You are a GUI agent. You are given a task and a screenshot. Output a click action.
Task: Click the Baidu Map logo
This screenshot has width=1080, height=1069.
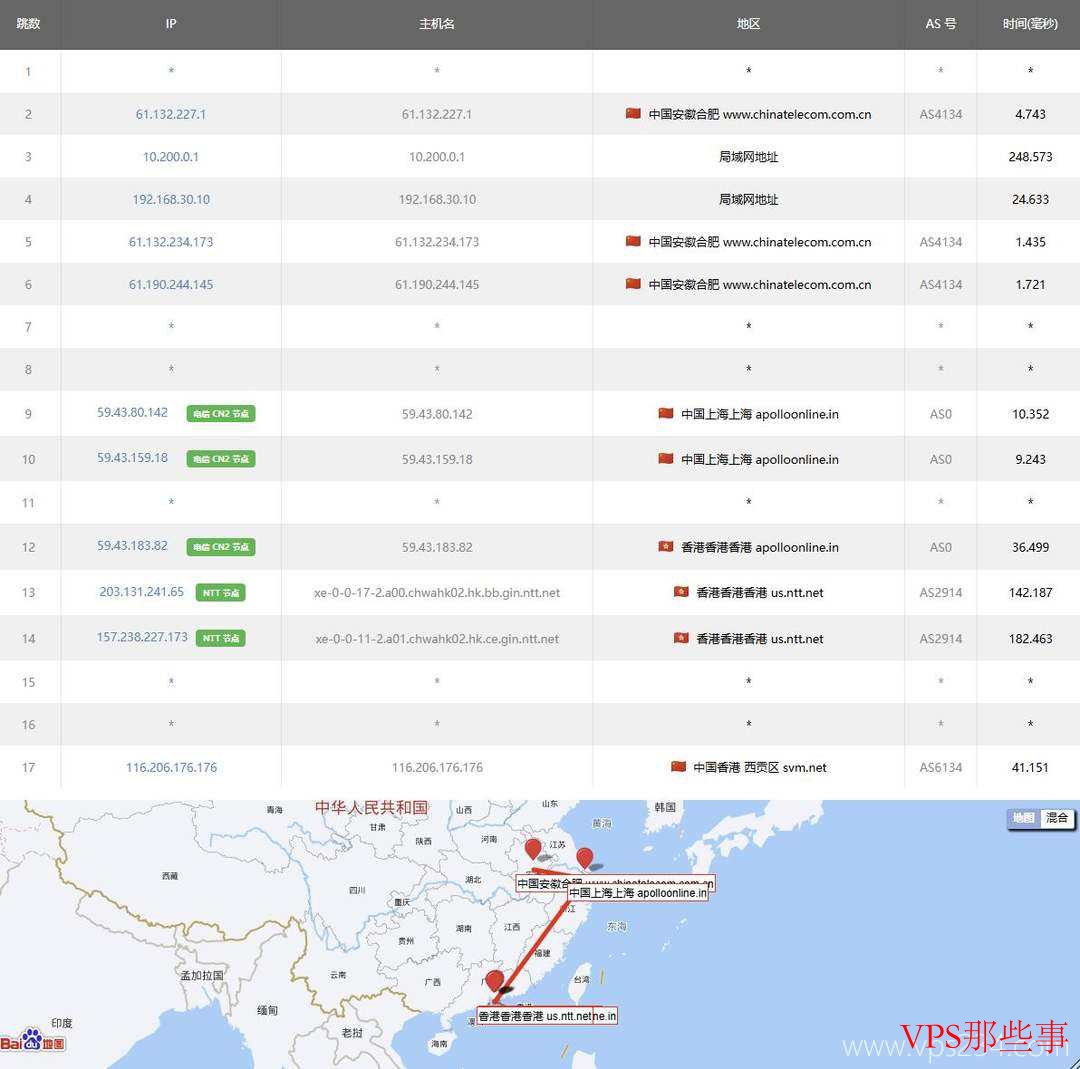[33, 1039]
